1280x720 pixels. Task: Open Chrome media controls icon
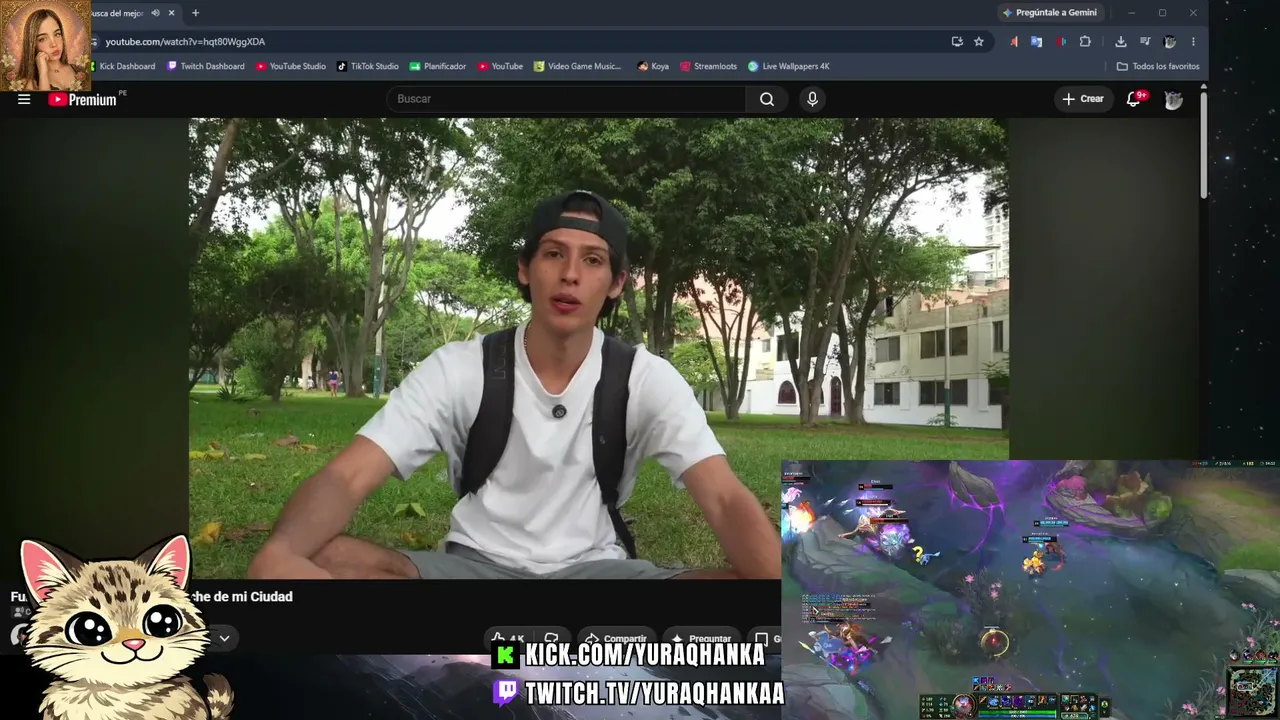[x=1146, y=42]
